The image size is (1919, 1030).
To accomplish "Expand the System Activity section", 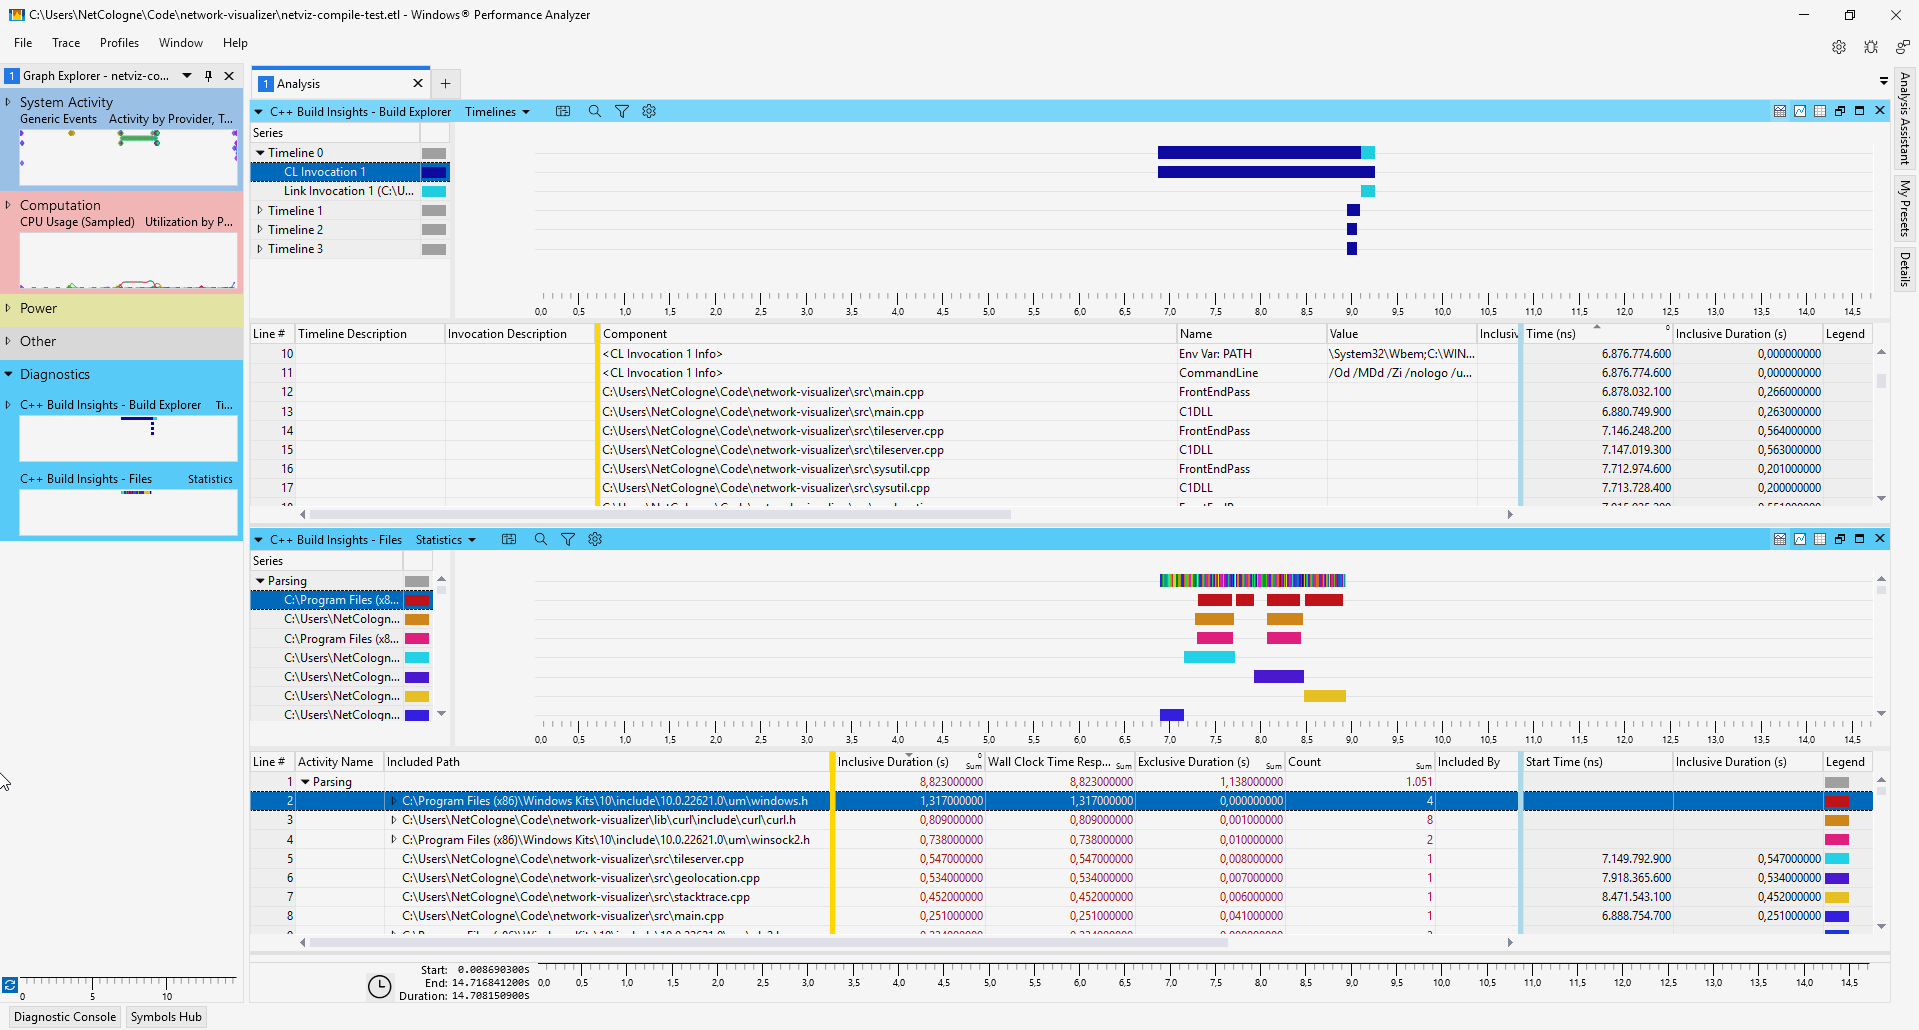I will [x=8, y=102].
